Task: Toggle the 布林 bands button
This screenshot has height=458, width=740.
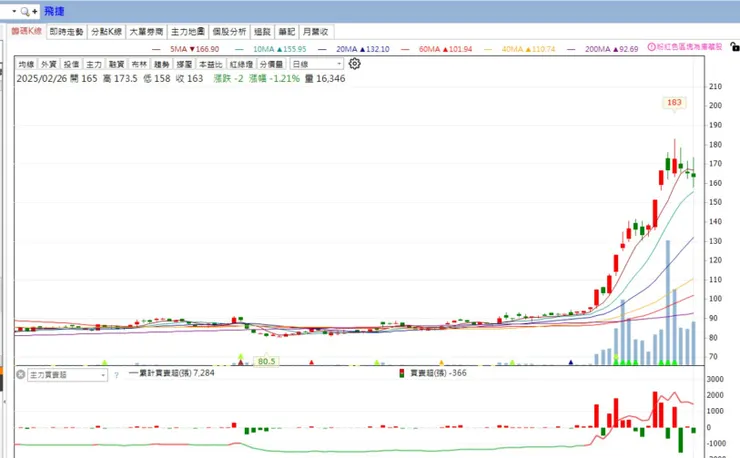Action: point(139,64)
